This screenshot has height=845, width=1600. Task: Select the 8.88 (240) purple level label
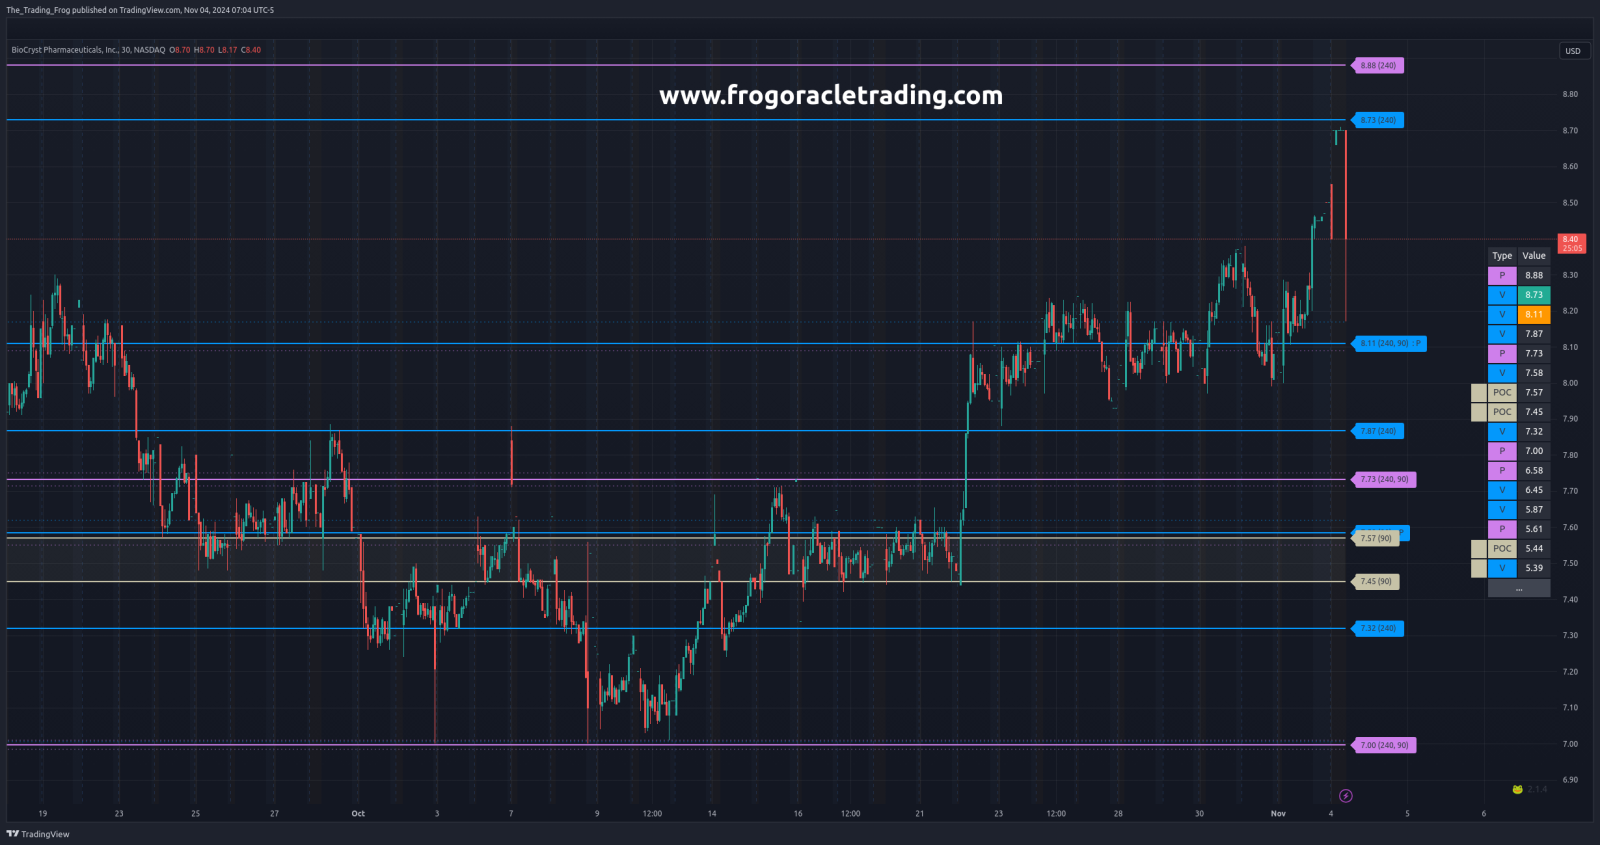click(x=1378, y=66)
